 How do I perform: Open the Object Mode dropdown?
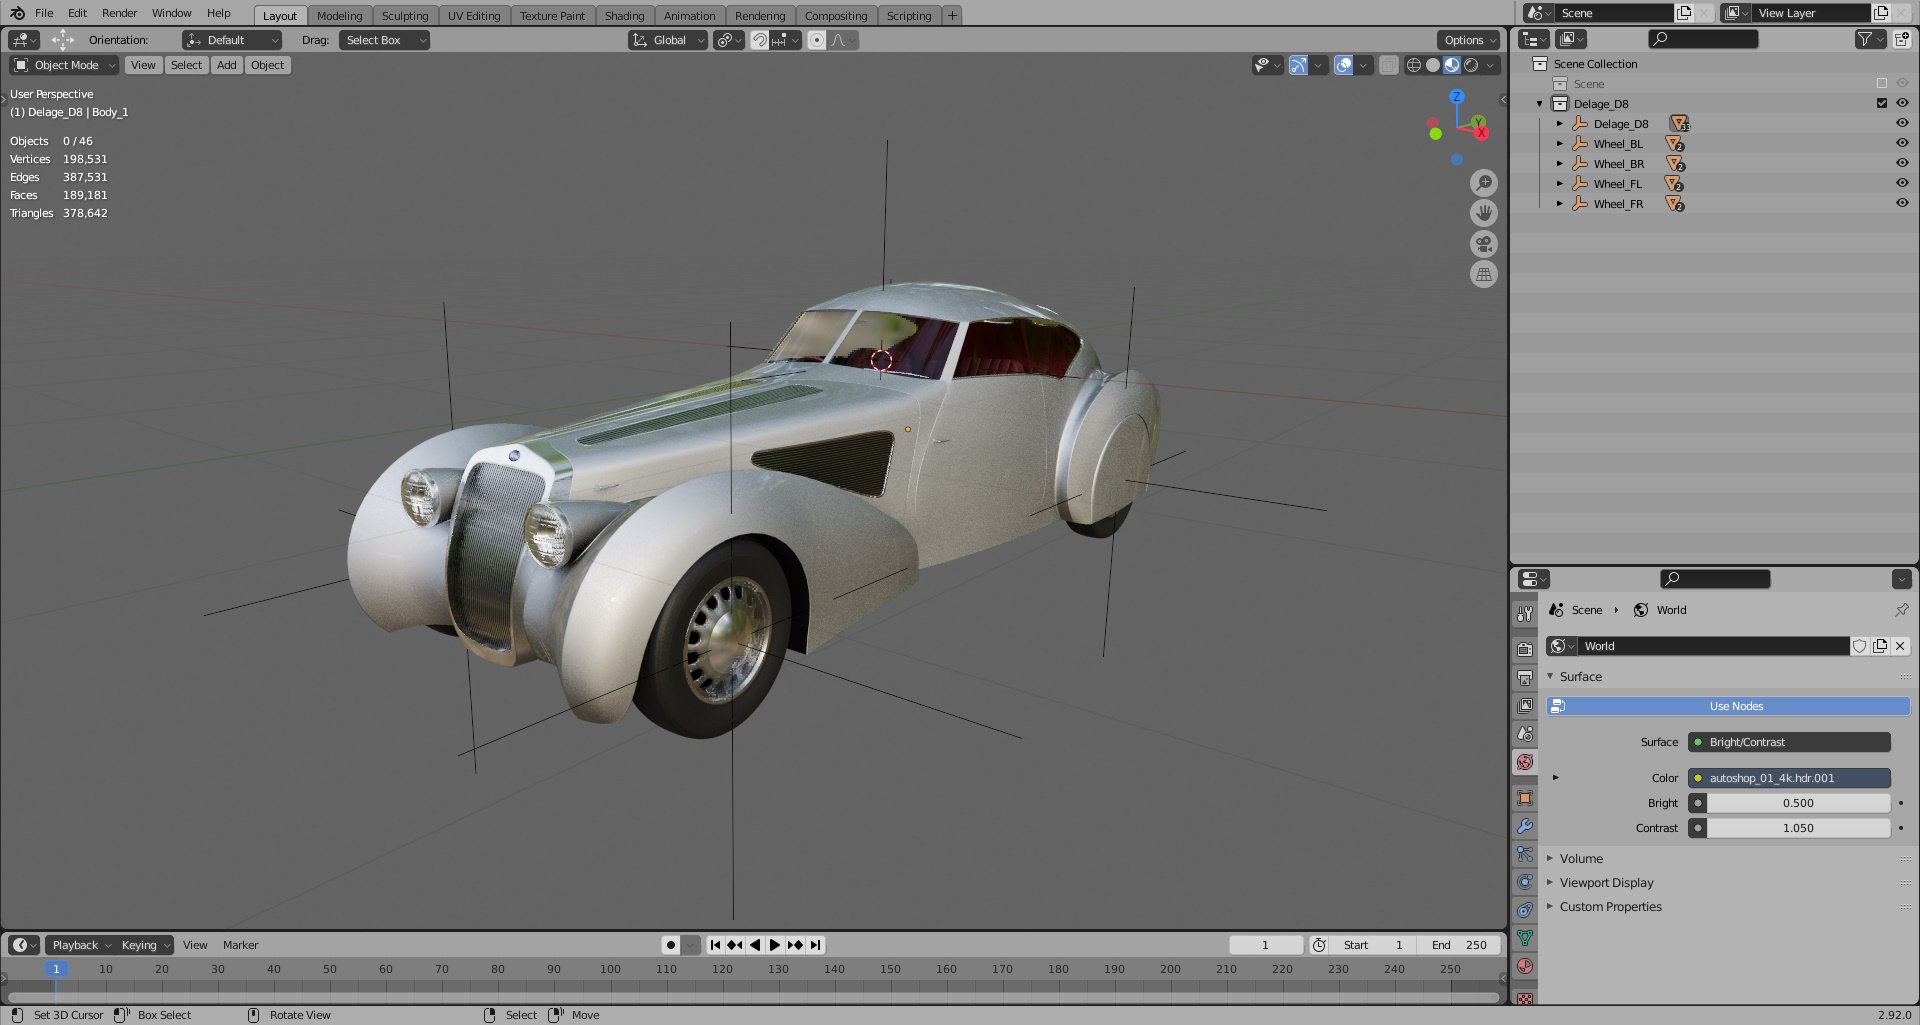tap(64, 65)
